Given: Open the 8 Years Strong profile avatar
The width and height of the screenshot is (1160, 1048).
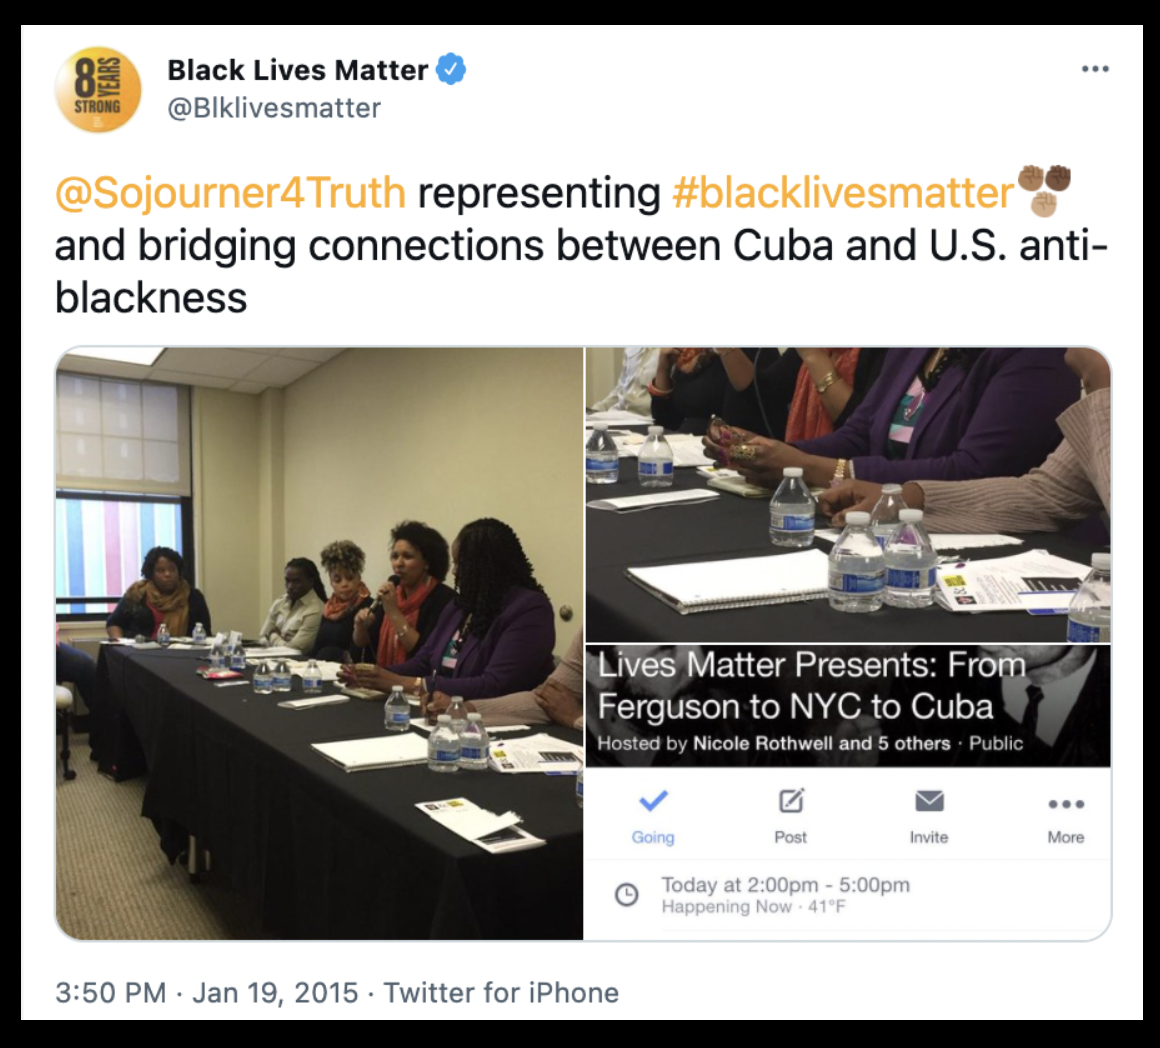Looking at the screenshot, I should [x=98, y=89].
